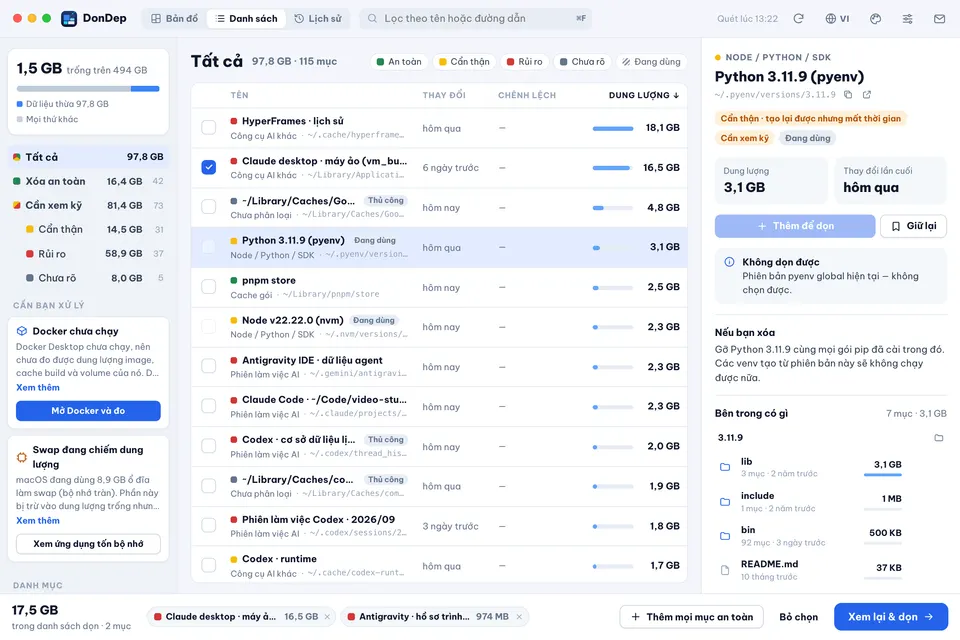Open the Lịch sử tab
960x640 pixels.
[318, 18]
